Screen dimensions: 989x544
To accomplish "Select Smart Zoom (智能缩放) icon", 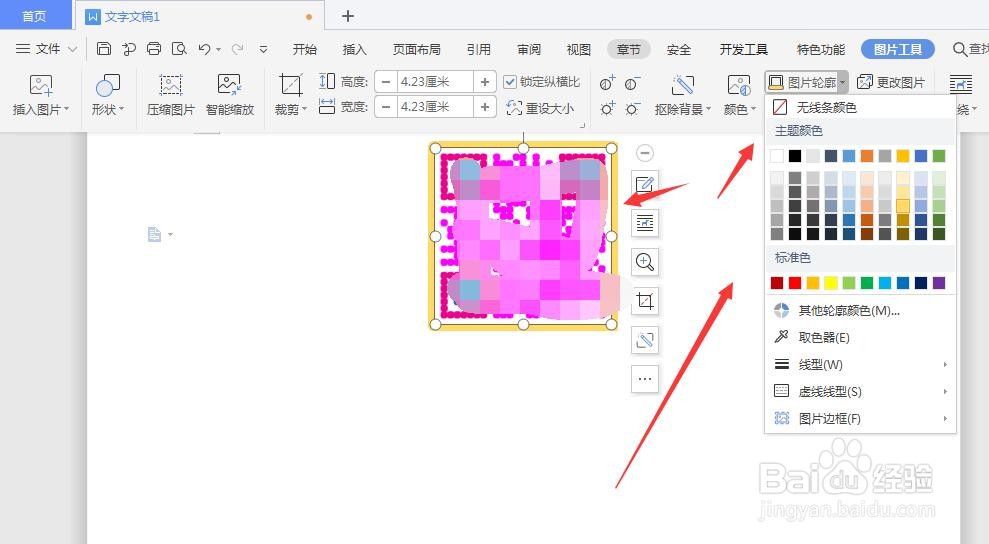I will point(230,85).
